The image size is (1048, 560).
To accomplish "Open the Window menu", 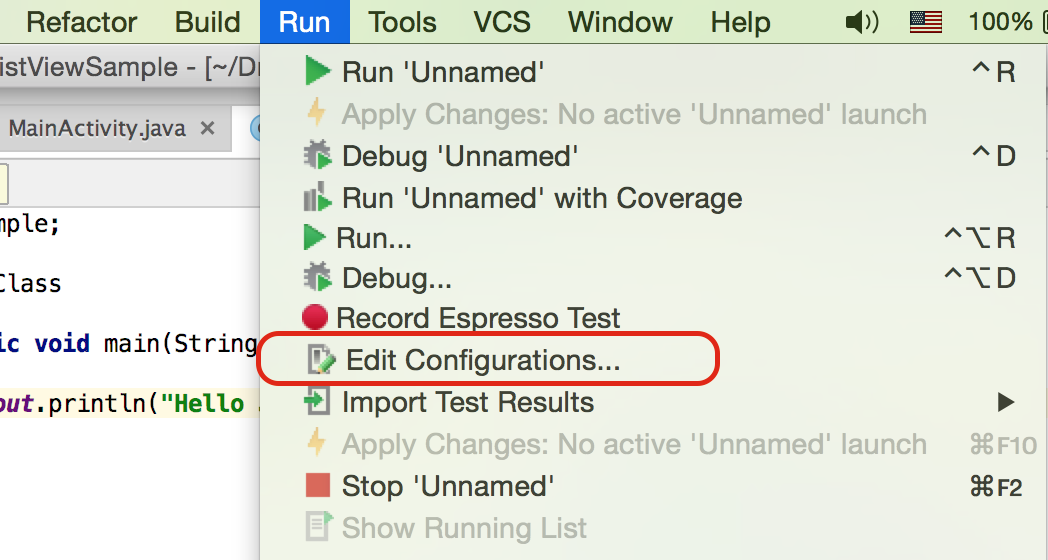I will coord(620,22).
